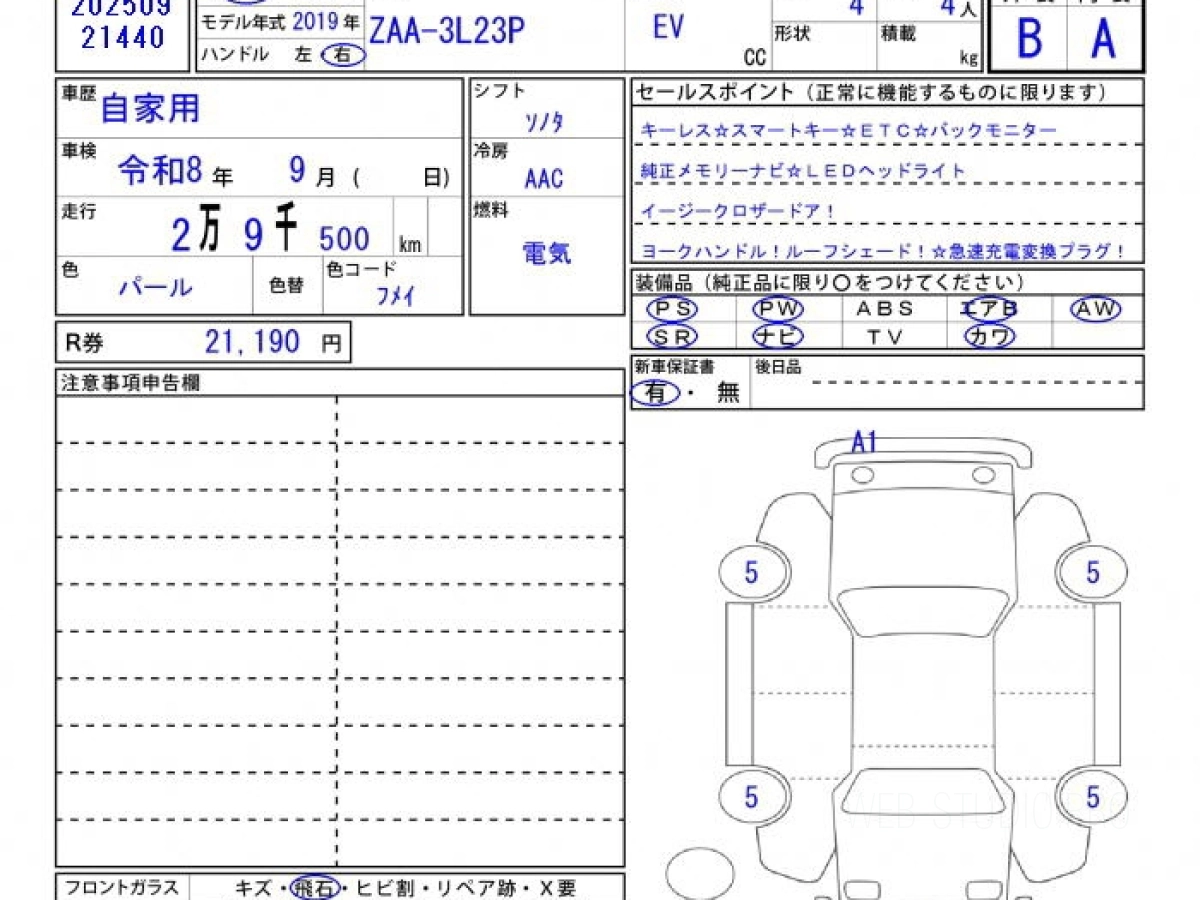Click the mileage value 500 km
This screenshot has width=1200, height=900.
(344, 238)
